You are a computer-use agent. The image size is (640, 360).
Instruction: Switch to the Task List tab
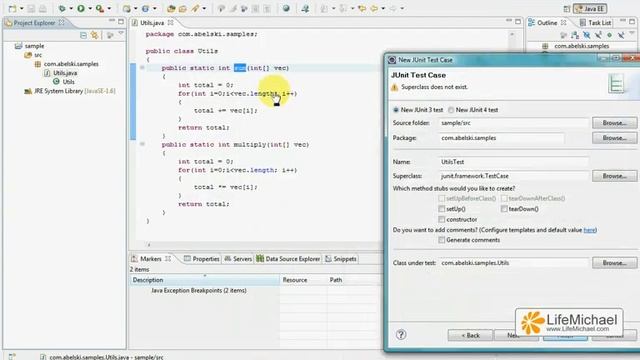click(595, 23)
